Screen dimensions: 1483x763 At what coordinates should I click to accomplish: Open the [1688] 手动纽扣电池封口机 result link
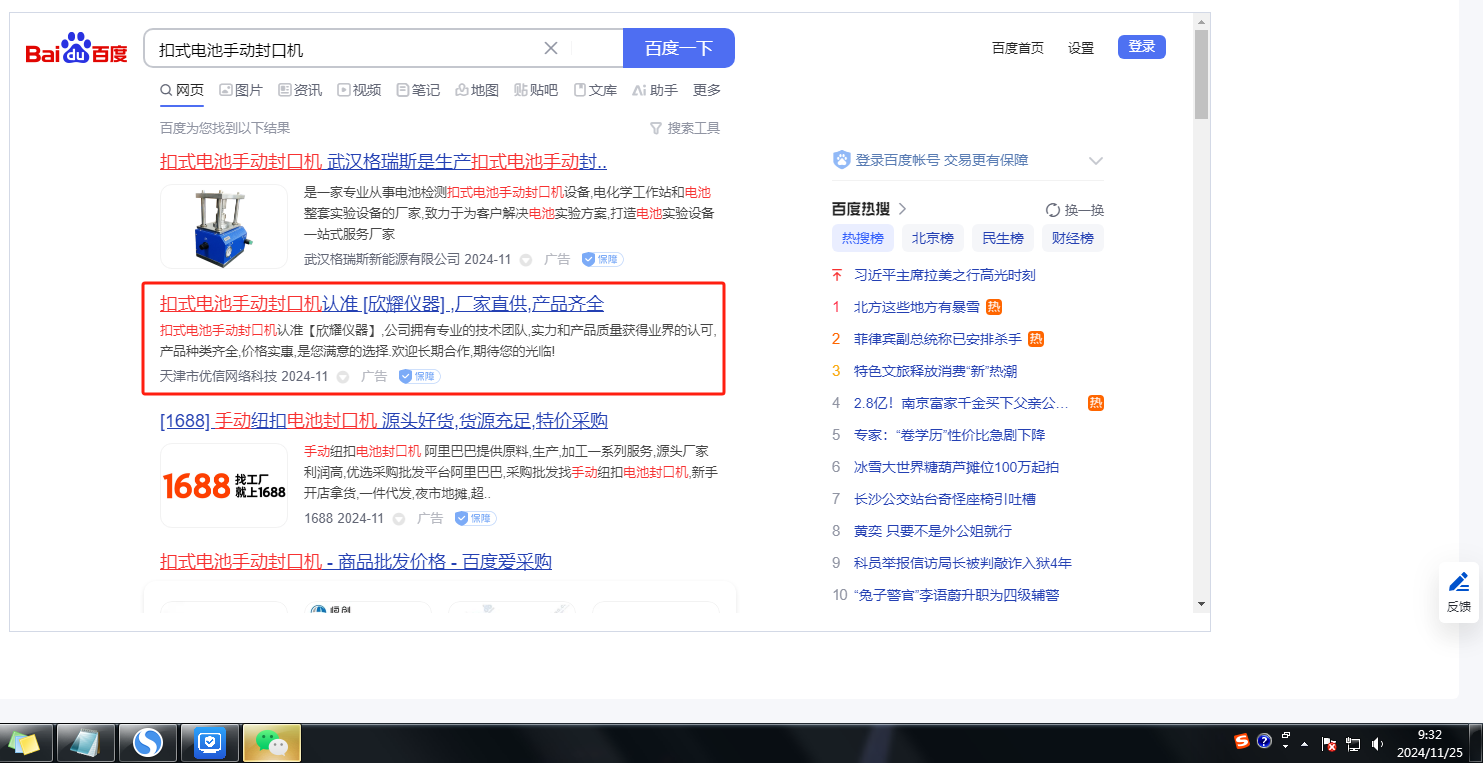(x=384, y=420)
